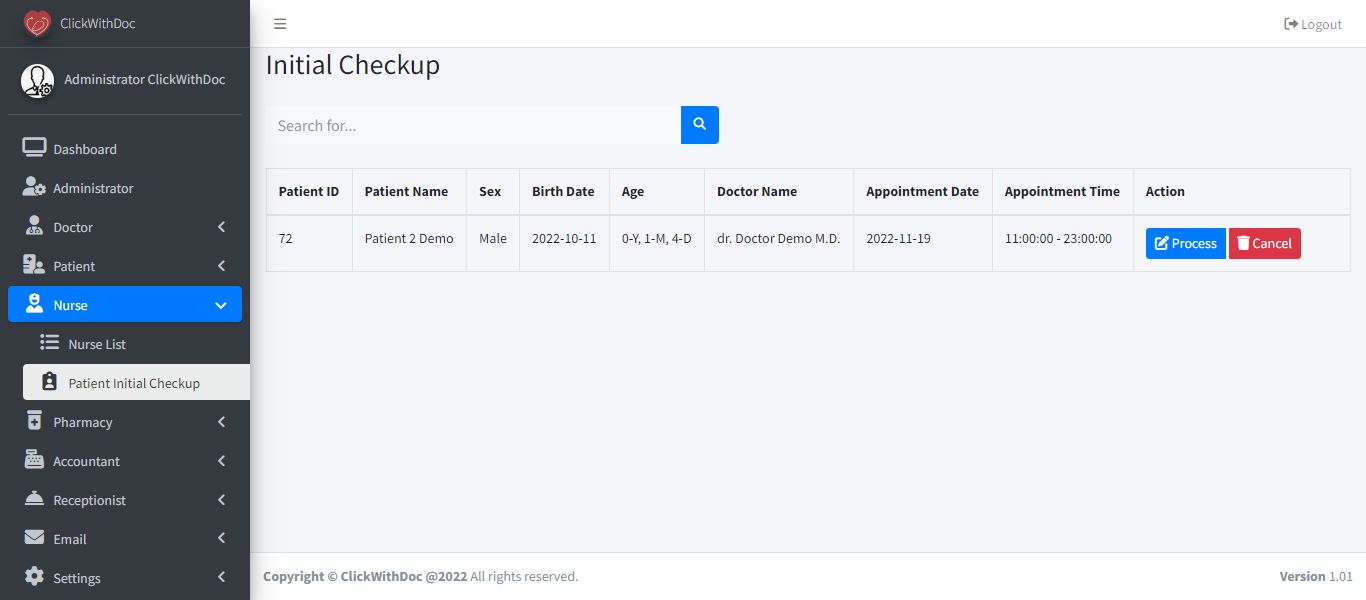1366x600 pixels.
Task: Cancel Patient 2 Demo's appointment
Action: (x=1264, y=244)
